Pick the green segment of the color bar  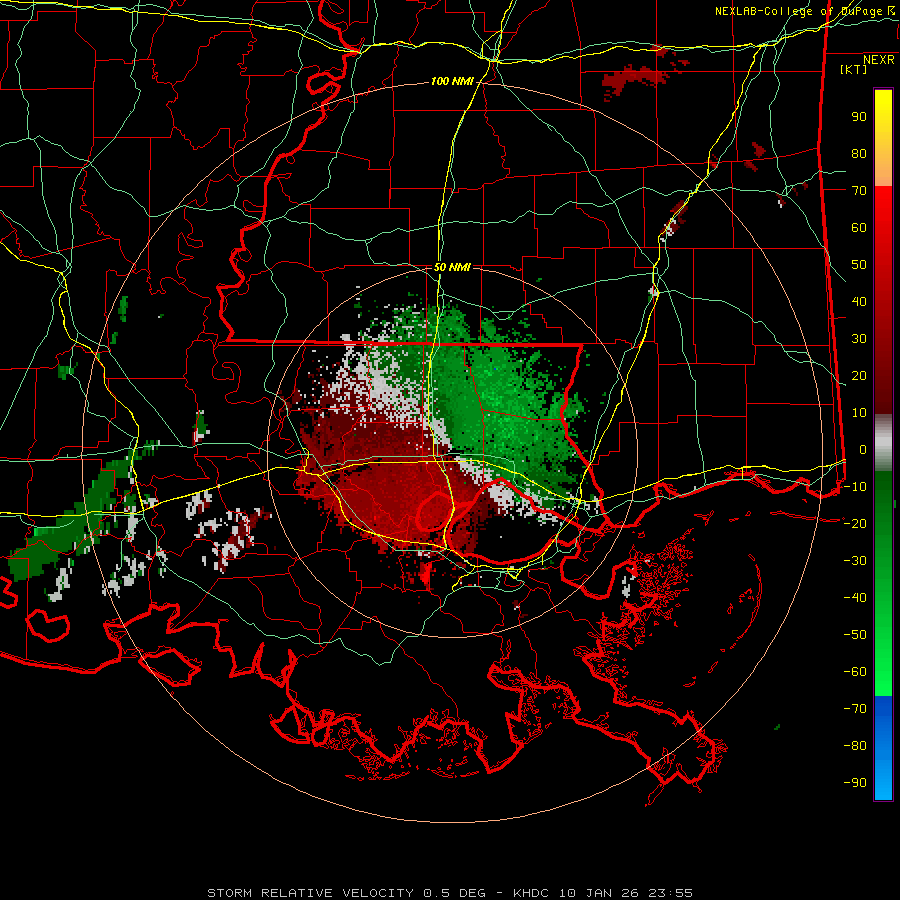(x=883, y=584)
